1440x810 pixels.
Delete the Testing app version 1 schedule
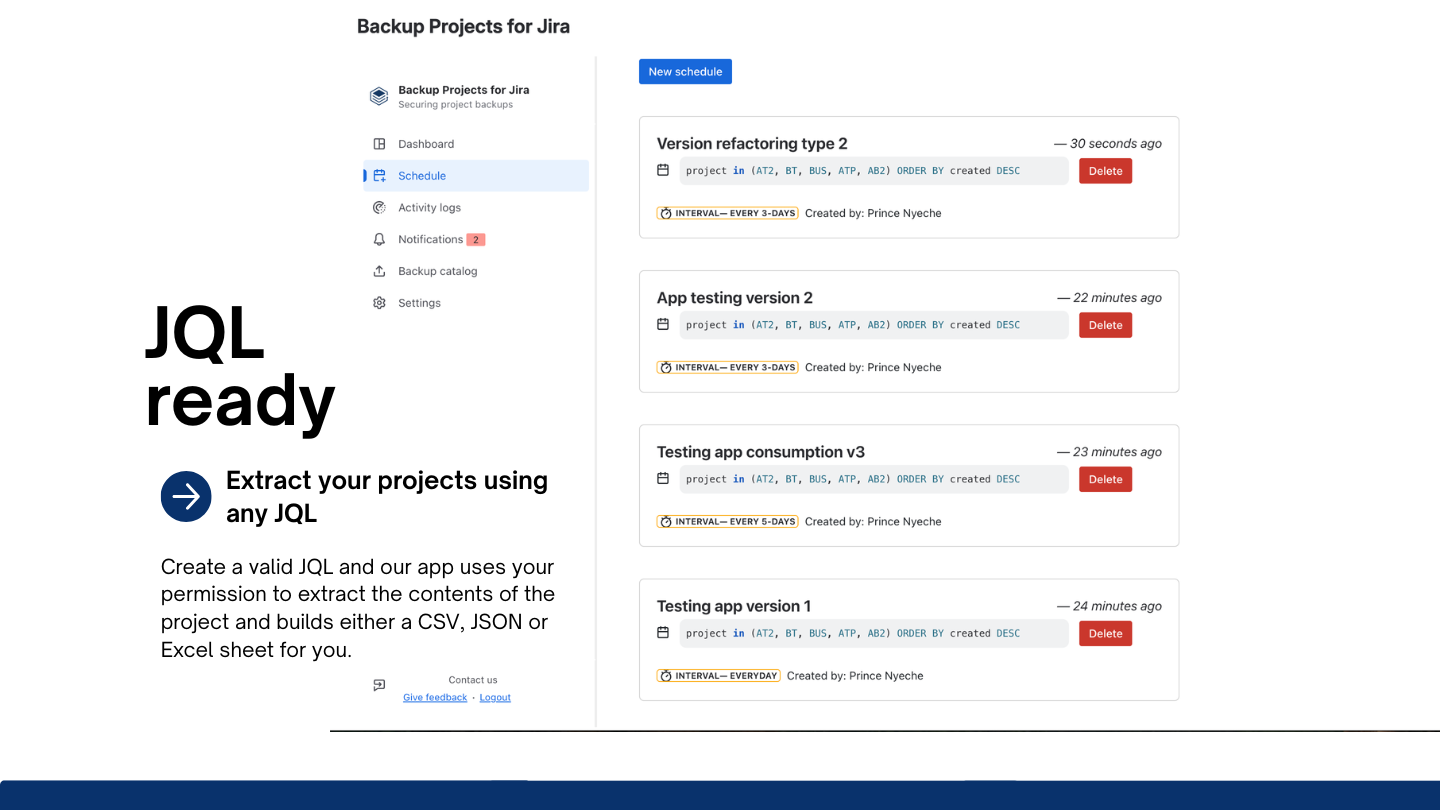click(1105, 633)
